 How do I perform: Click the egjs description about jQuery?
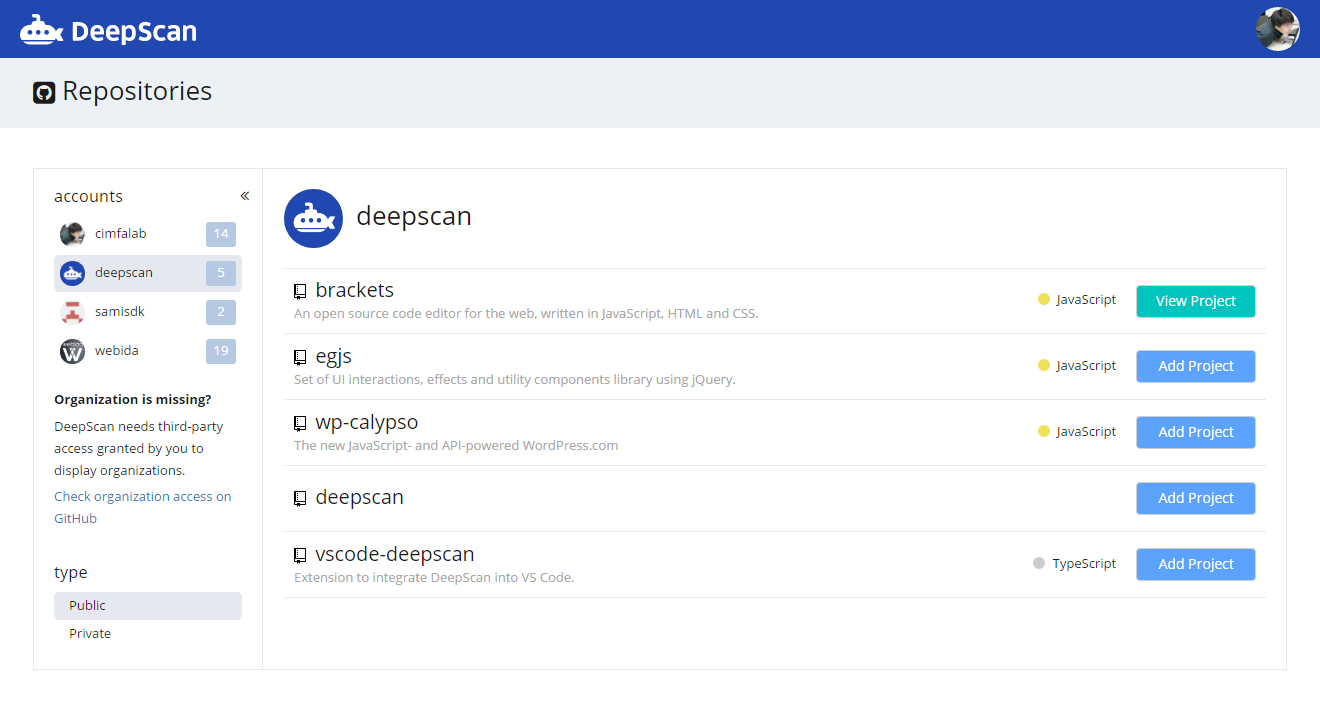tap(515, 379)
